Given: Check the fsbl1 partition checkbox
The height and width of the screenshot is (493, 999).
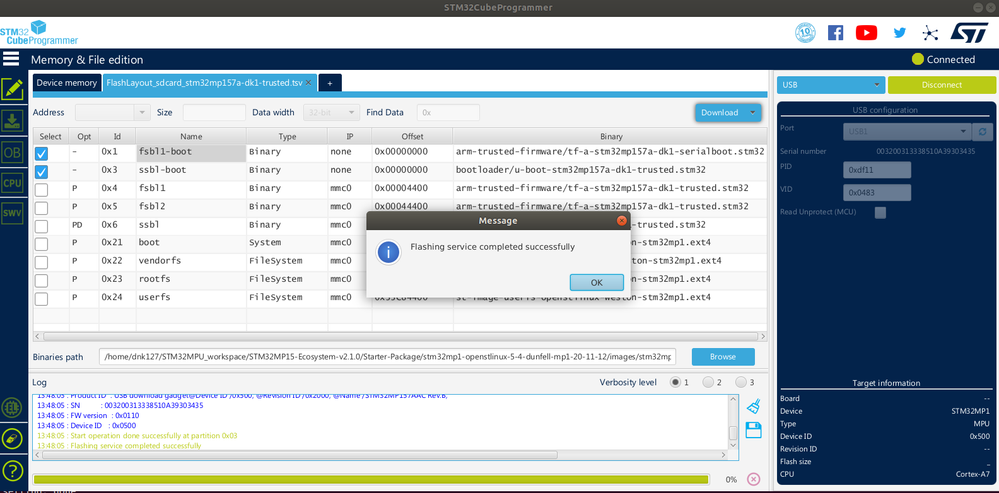Looking at the screenshot, I should click(x=41, y=190).
